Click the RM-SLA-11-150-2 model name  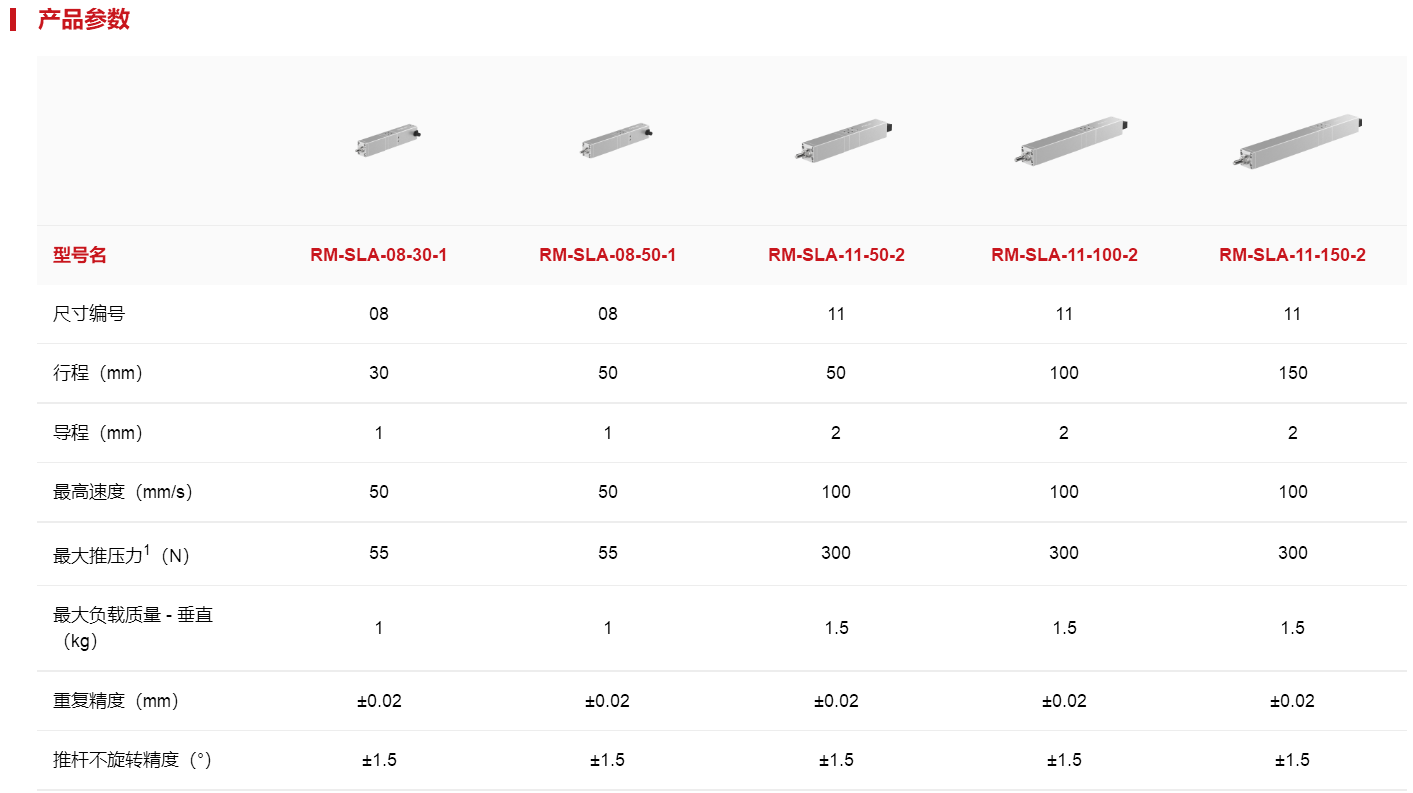point(1293,255)
